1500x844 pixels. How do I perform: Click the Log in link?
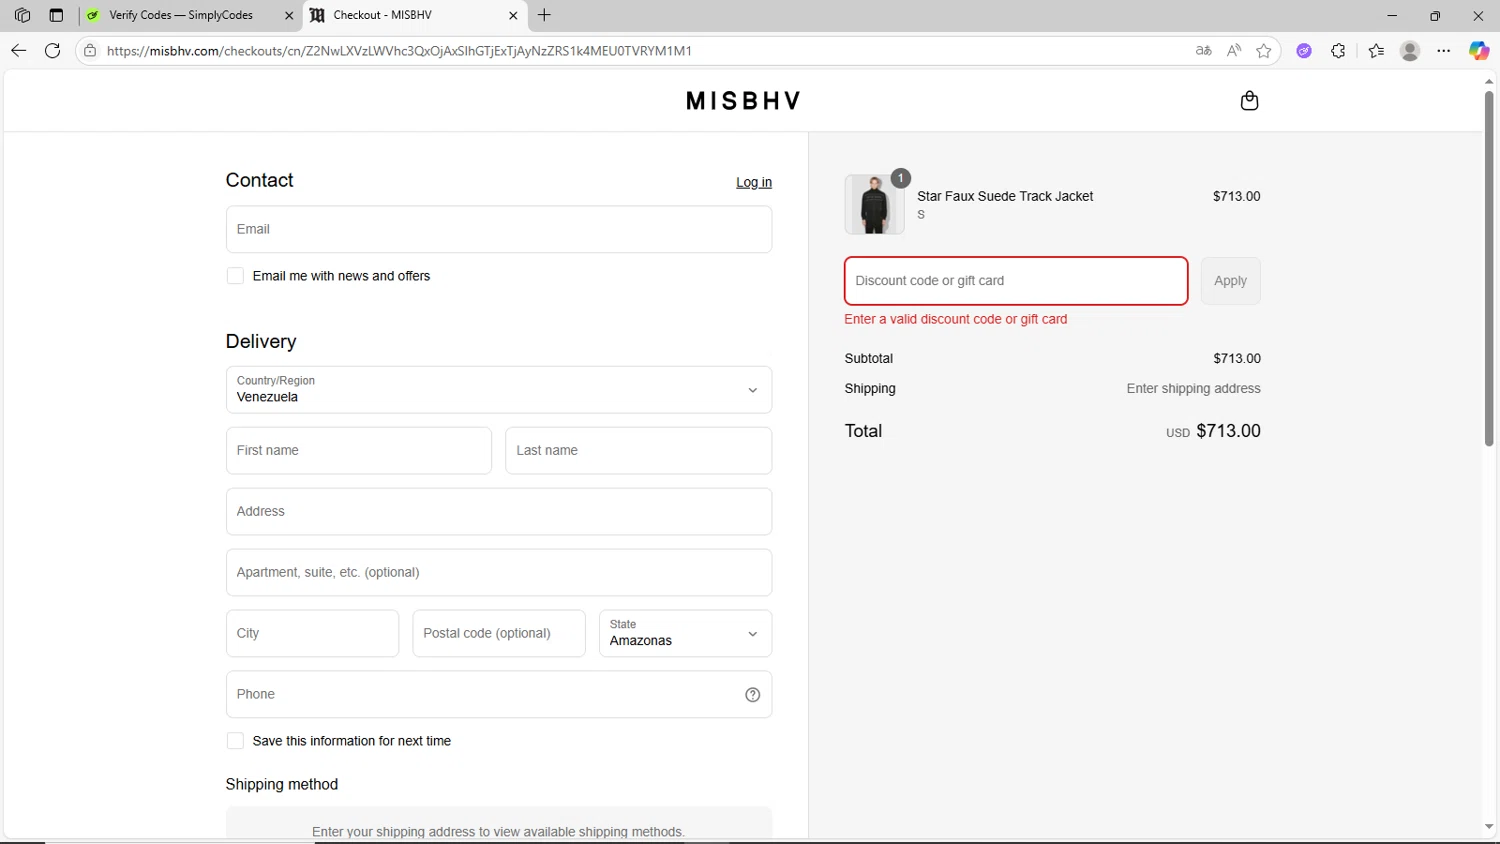tap(754, 182)
